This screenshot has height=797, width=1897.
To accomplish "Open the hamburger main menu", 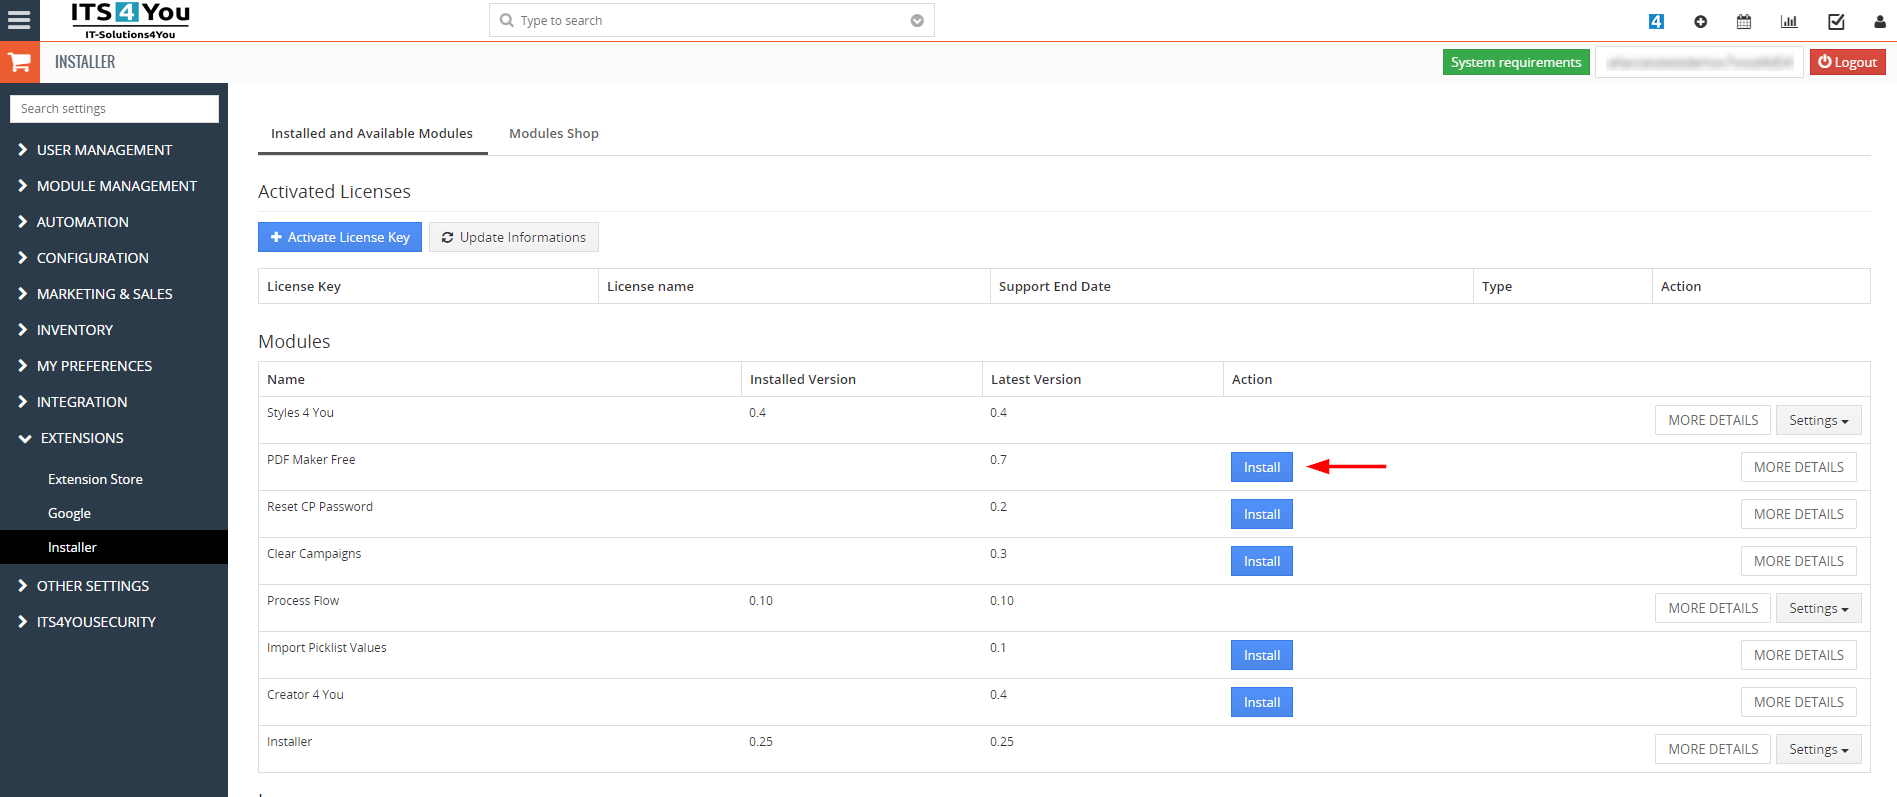I will (x=19, y=20).
